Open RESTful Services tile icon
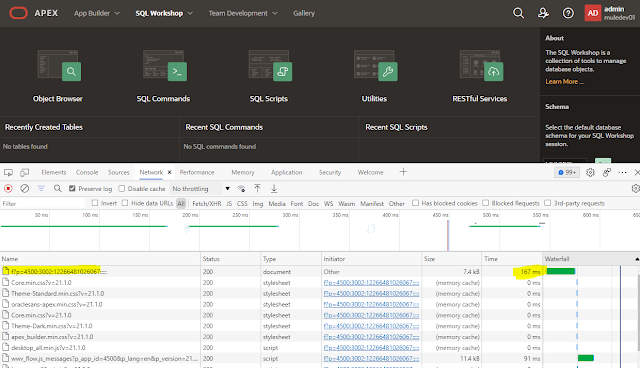 click(x=481, y=65)
